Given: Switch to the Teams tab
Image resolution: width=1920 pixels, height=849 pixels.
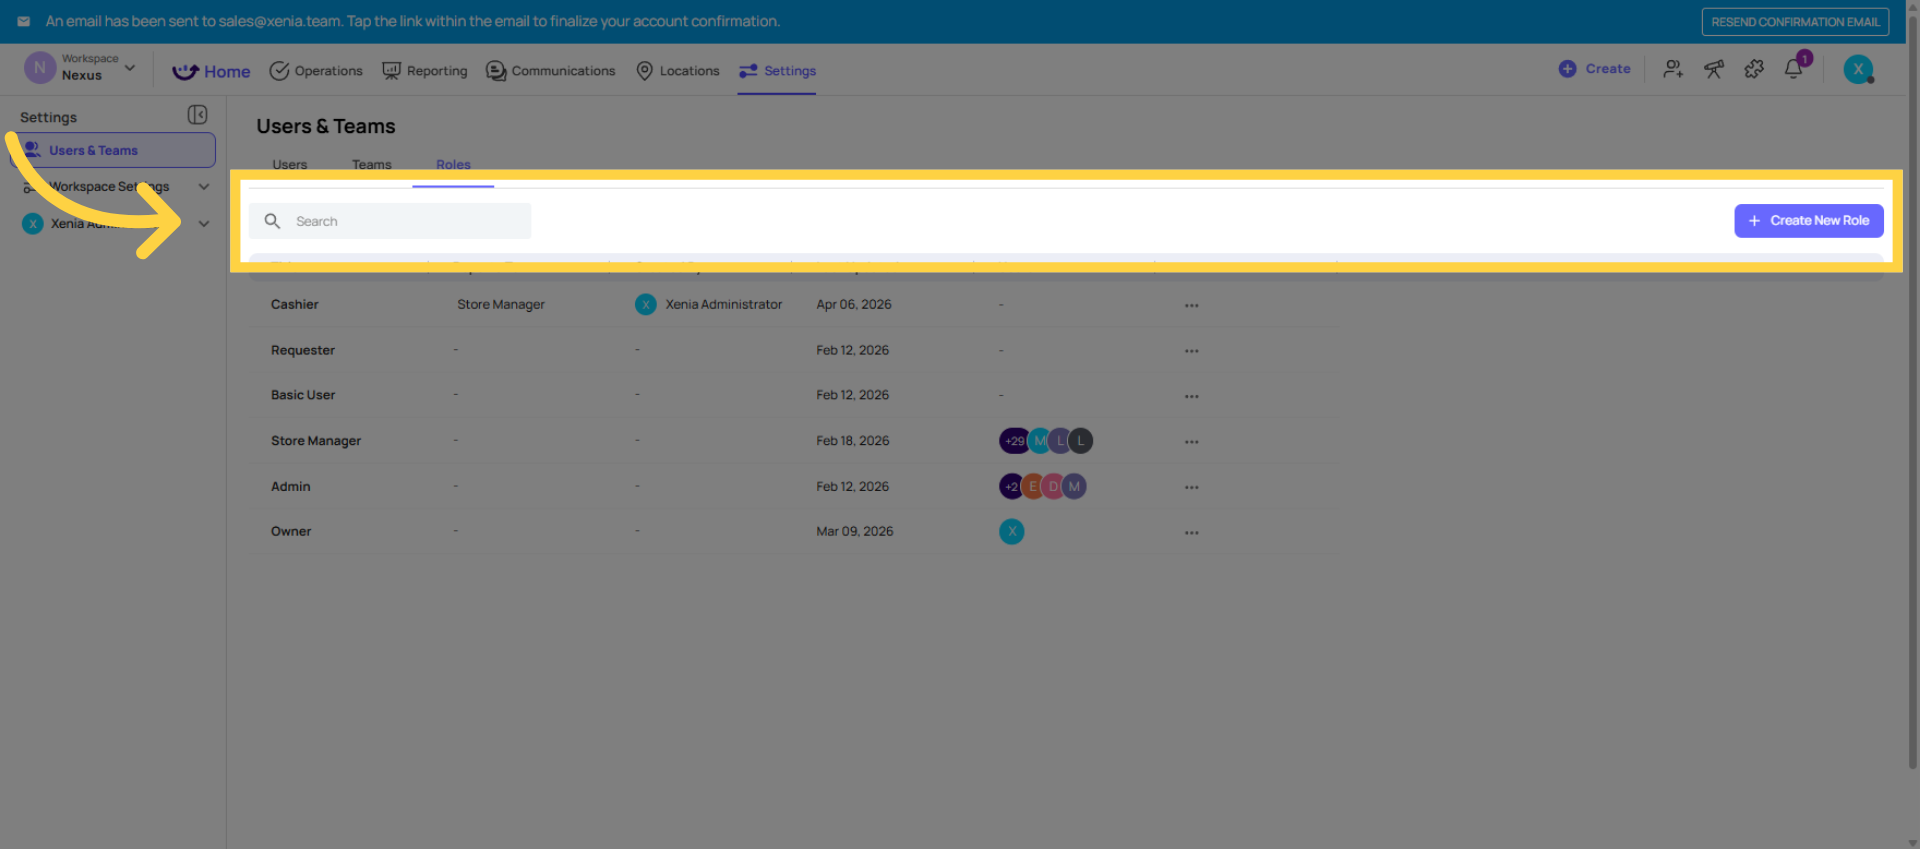Looking at the screenshot, I should pos(371,165).
